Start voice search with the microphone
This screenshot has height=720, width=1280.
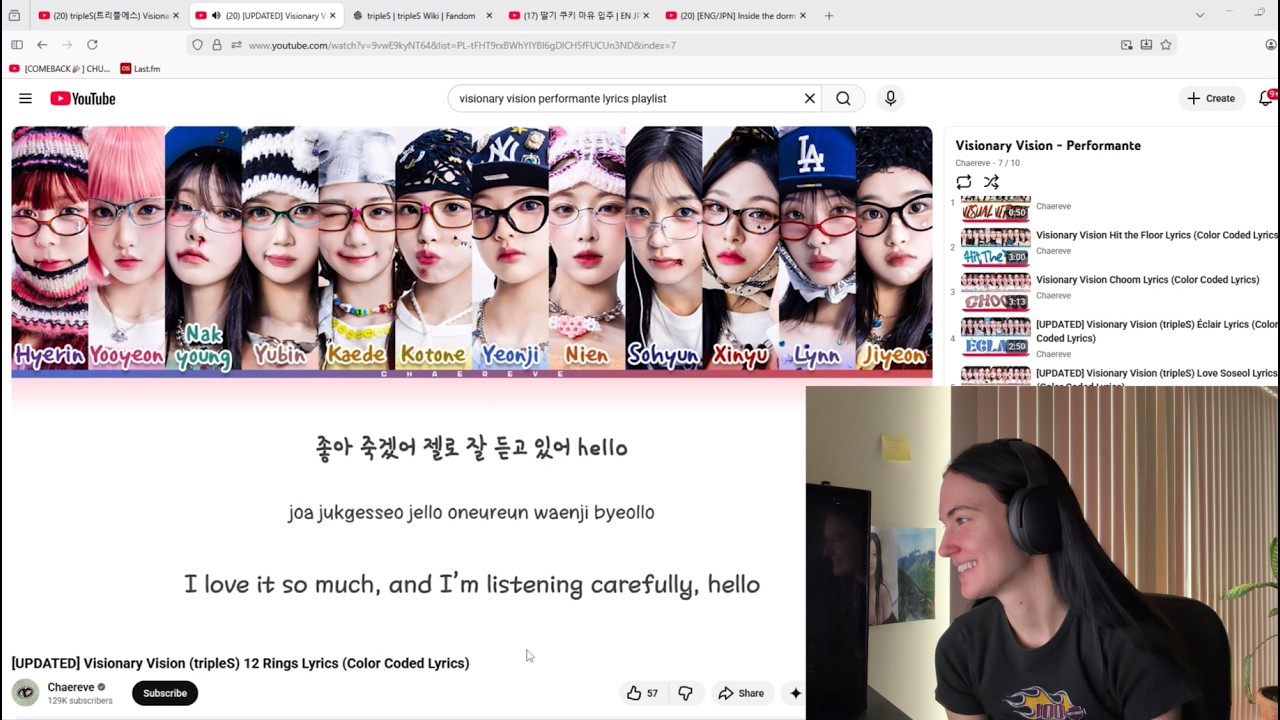pyautogui.click(x=890, y=98)
